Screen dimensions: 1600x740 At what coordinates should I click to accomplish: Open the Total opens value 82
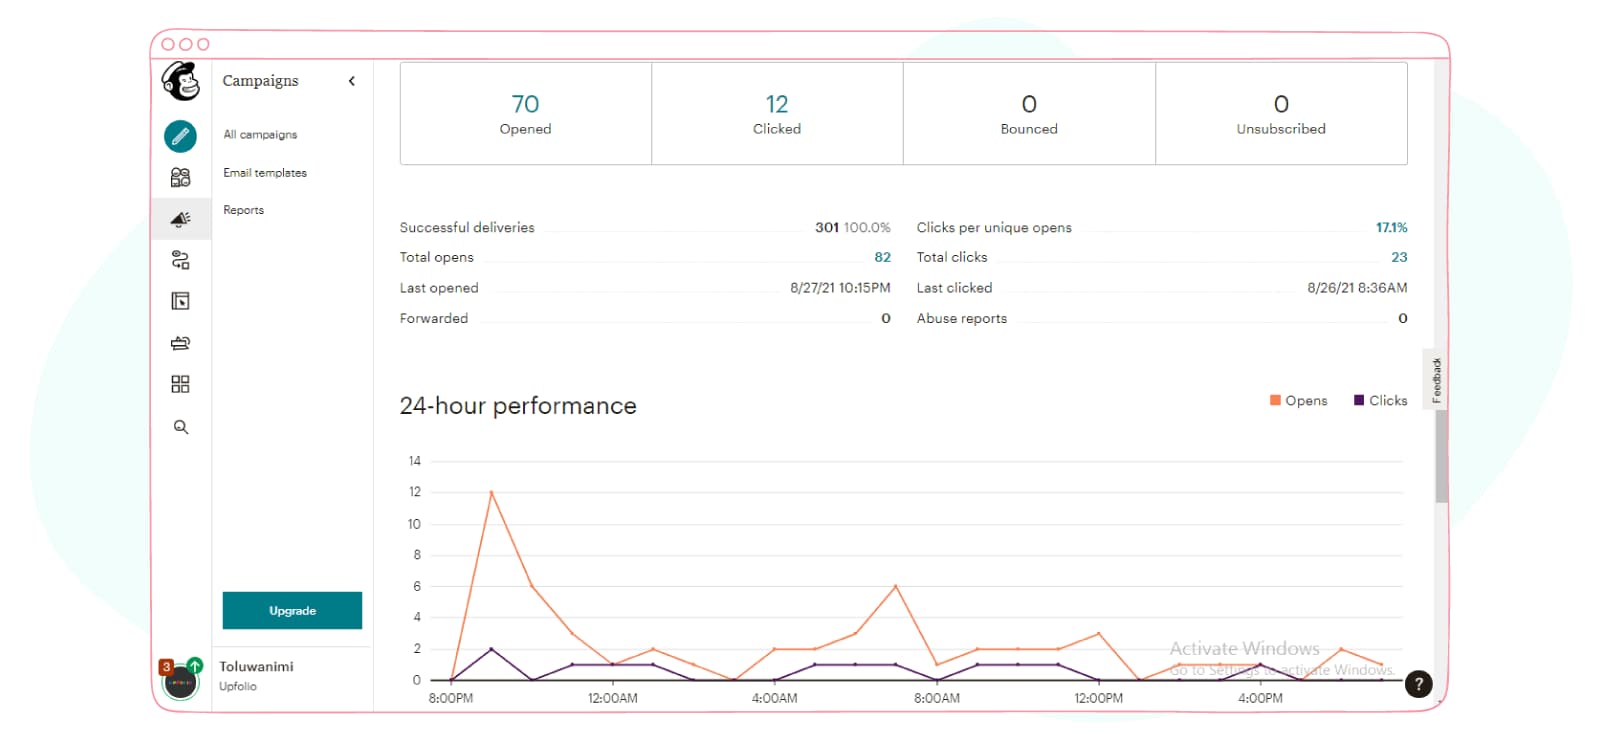point(882,257)
